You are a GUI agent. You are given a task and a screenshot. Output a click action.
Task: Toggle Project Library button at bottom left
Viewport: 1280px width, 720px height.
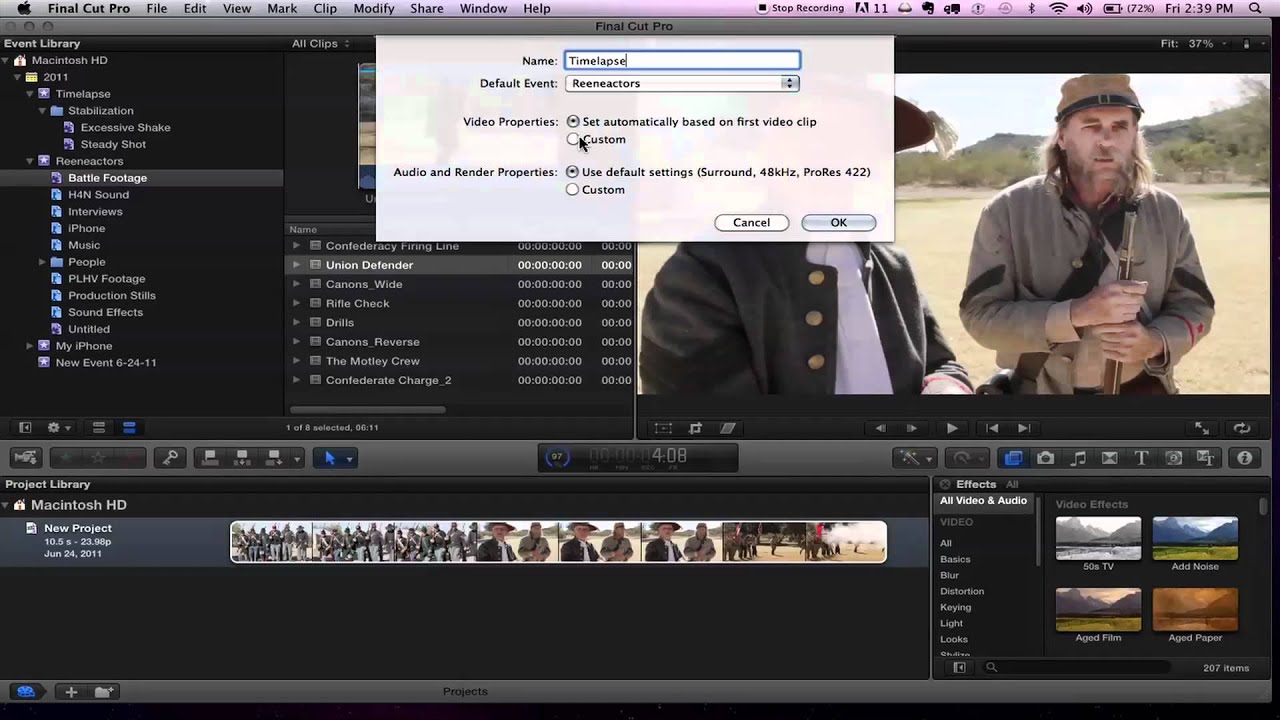point(26,691)
